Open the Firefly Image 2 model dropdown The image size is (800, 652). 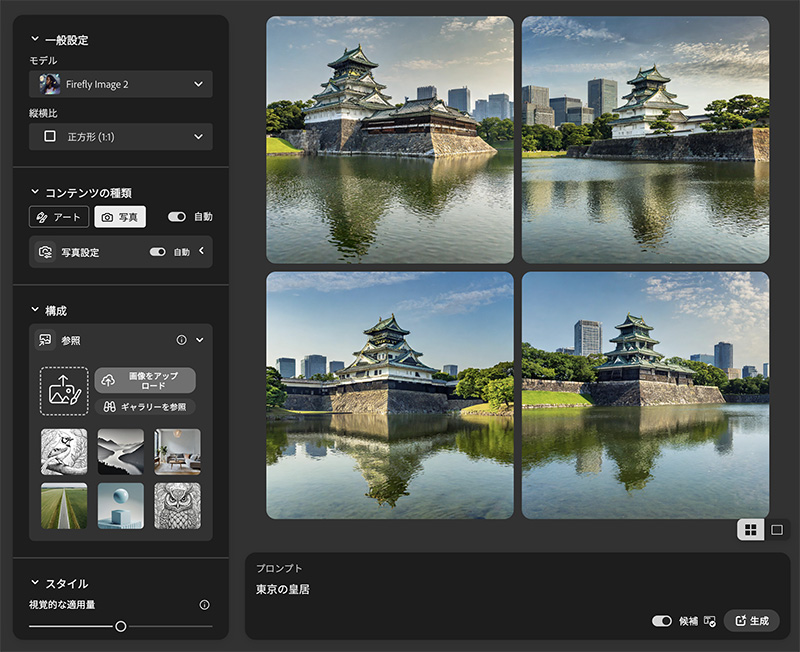pyautogui.click(x=120, y=84)
